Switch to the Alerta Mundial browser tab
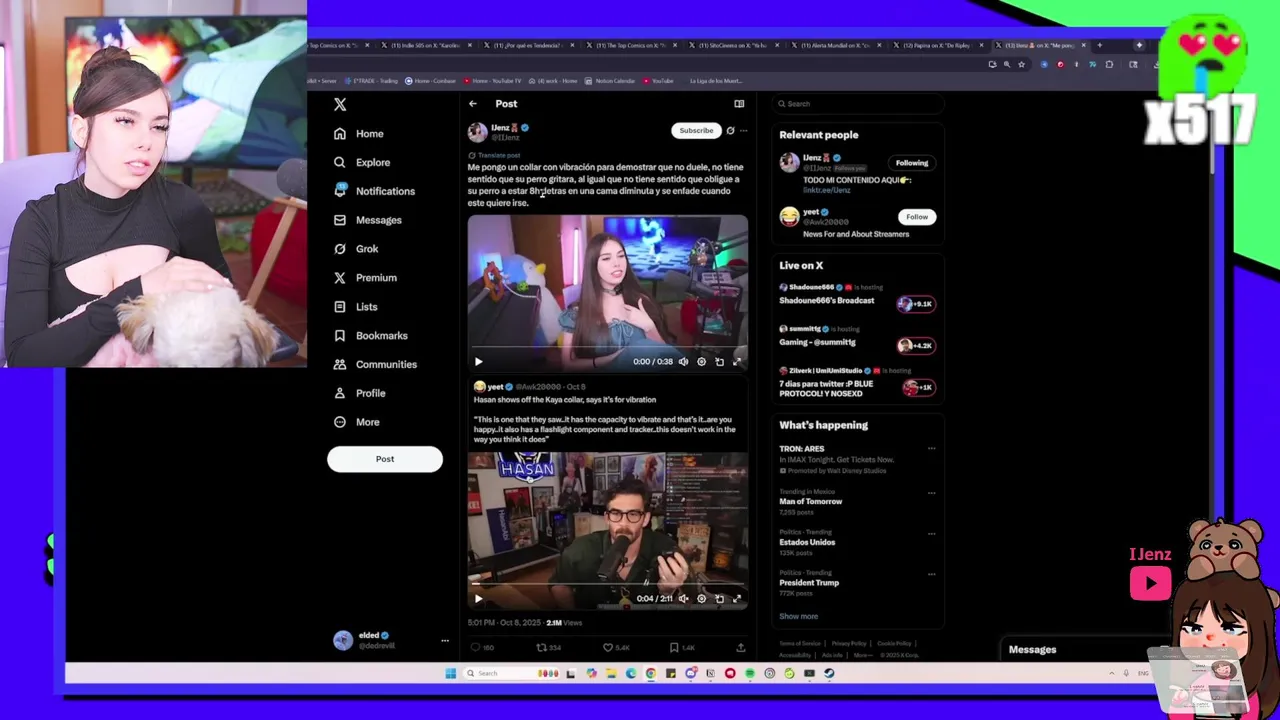The width and height of the screenshot is (1280, 720). click(835, 45)
